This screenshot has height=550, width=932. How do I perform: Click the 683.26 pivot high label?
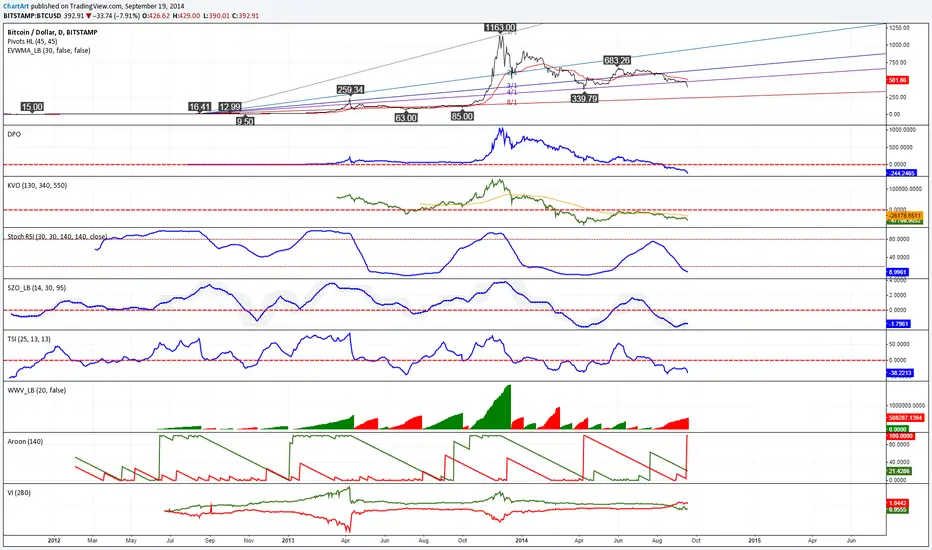(x=617, y=60)
